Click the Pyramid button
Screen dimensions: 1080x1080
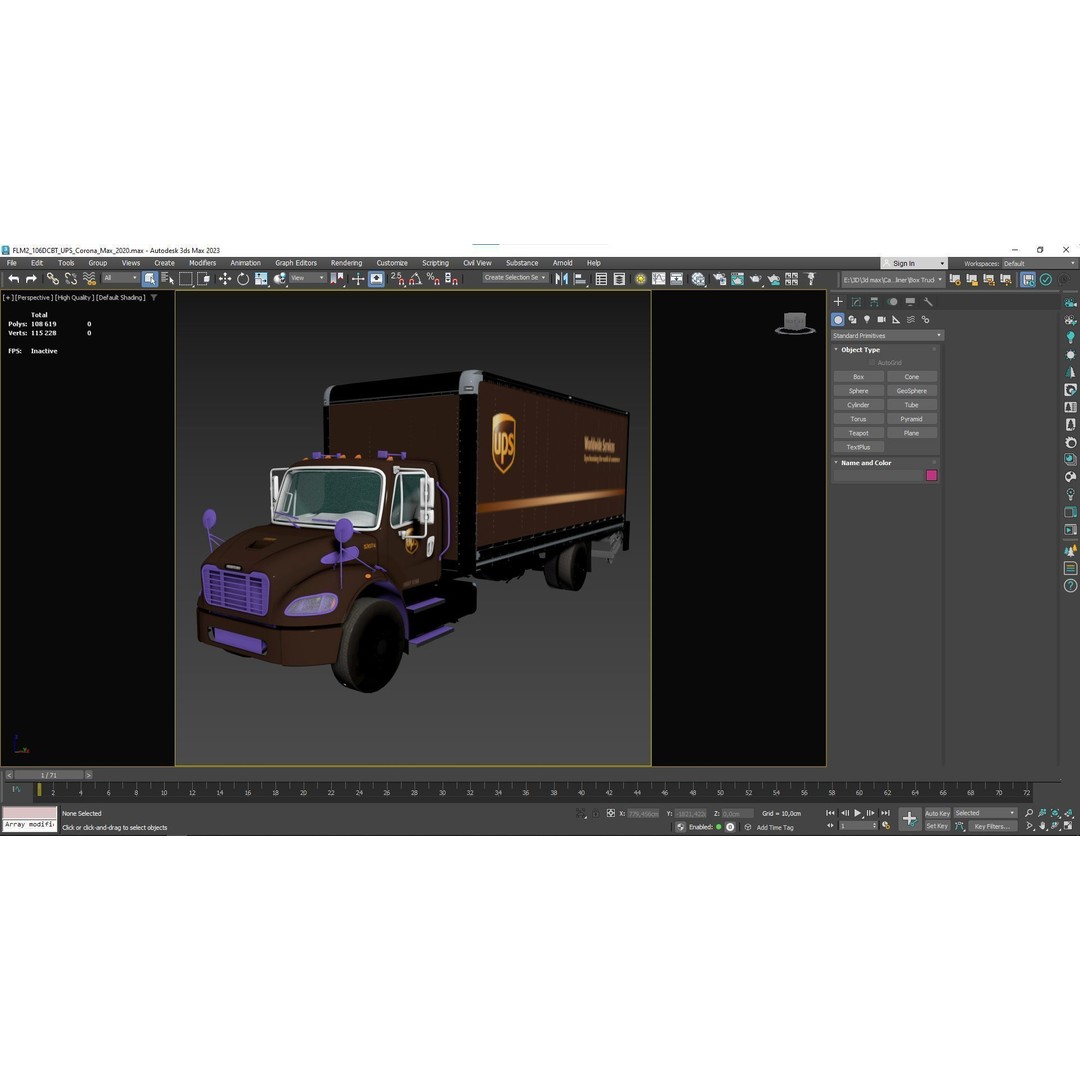pyautogui.click(x=912, y=419)
